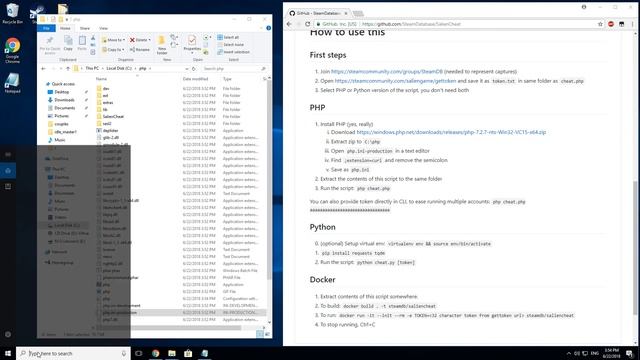Select the SalienCheat folder
The image size is (640, 360).
[x=113, y=116]
